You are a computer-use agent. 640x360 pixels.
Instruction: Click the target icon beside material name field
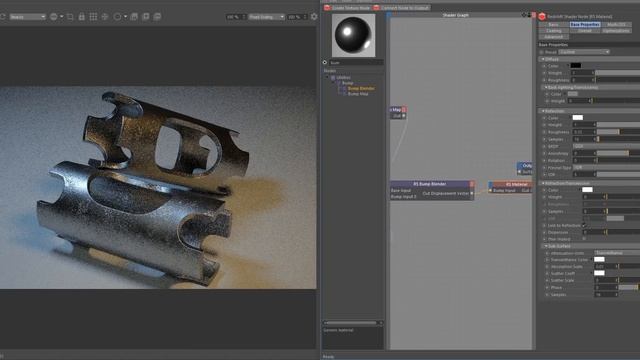[x=325, y=62]
